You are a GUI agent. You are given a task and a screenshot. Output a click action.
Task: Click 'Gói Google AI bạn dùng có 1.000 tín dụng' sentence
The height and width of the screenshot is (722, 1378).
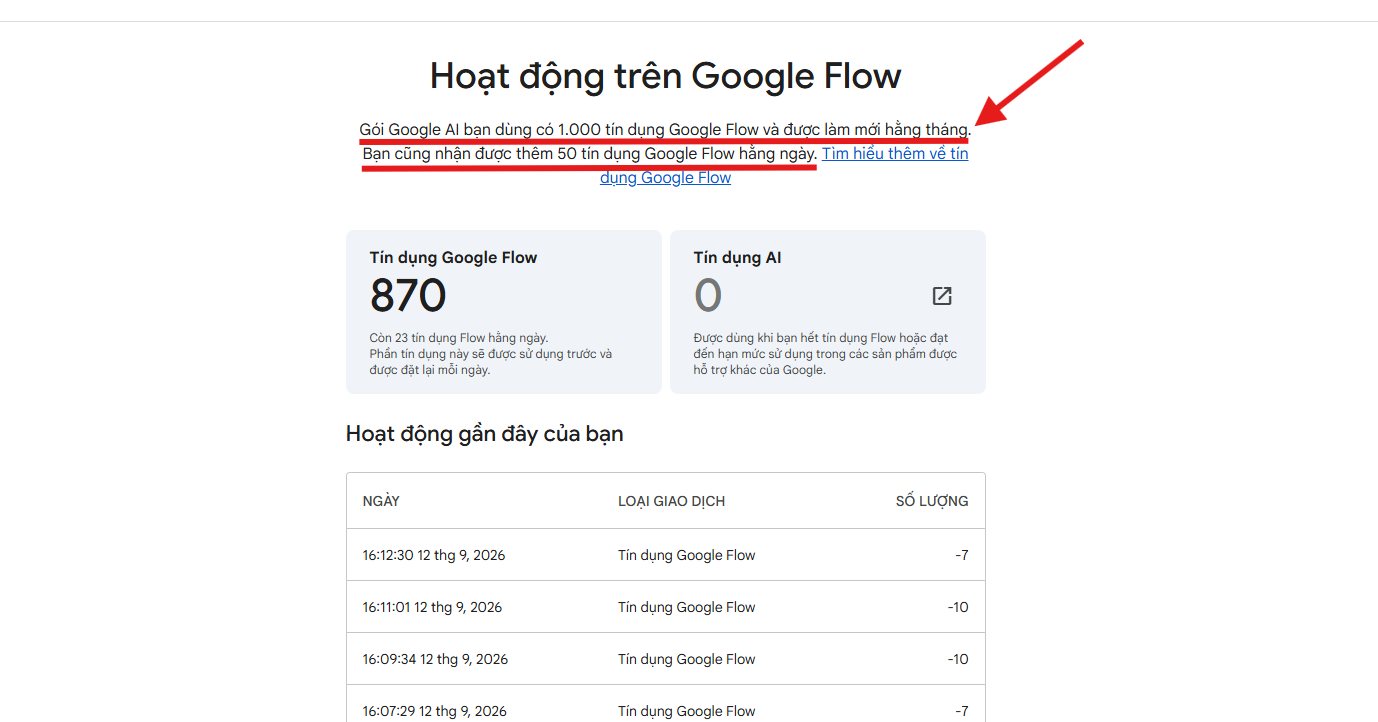click(x=665, y=130)
